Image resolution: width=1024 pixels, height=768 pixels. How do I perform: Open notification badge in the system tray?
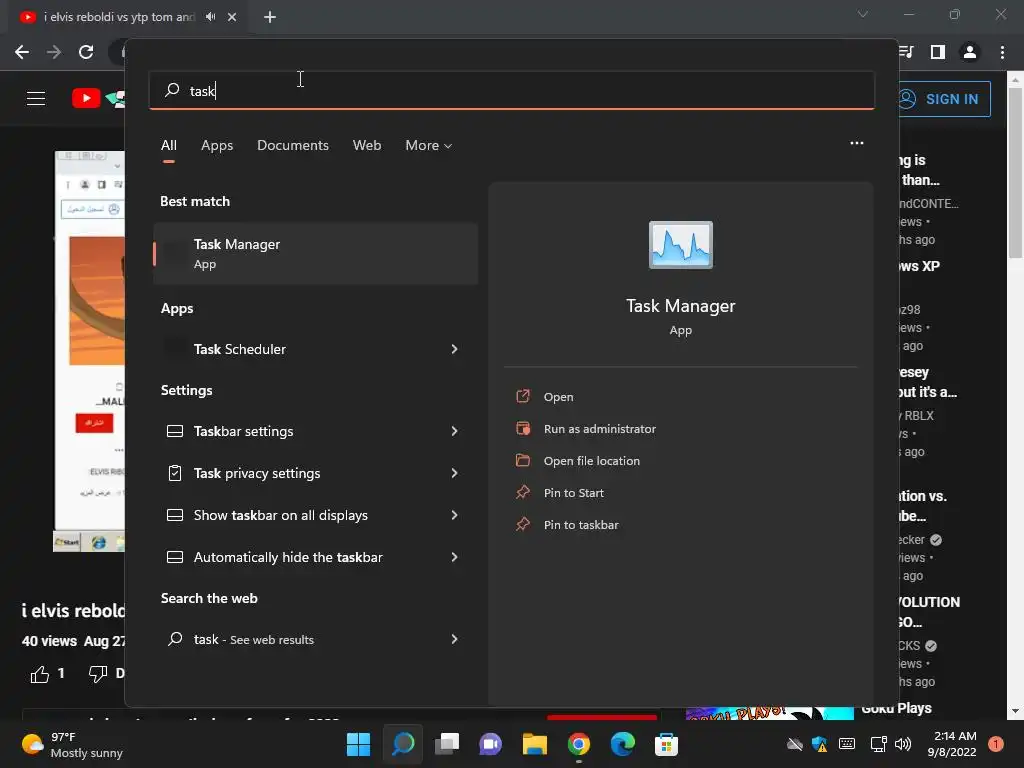(996, 744)
